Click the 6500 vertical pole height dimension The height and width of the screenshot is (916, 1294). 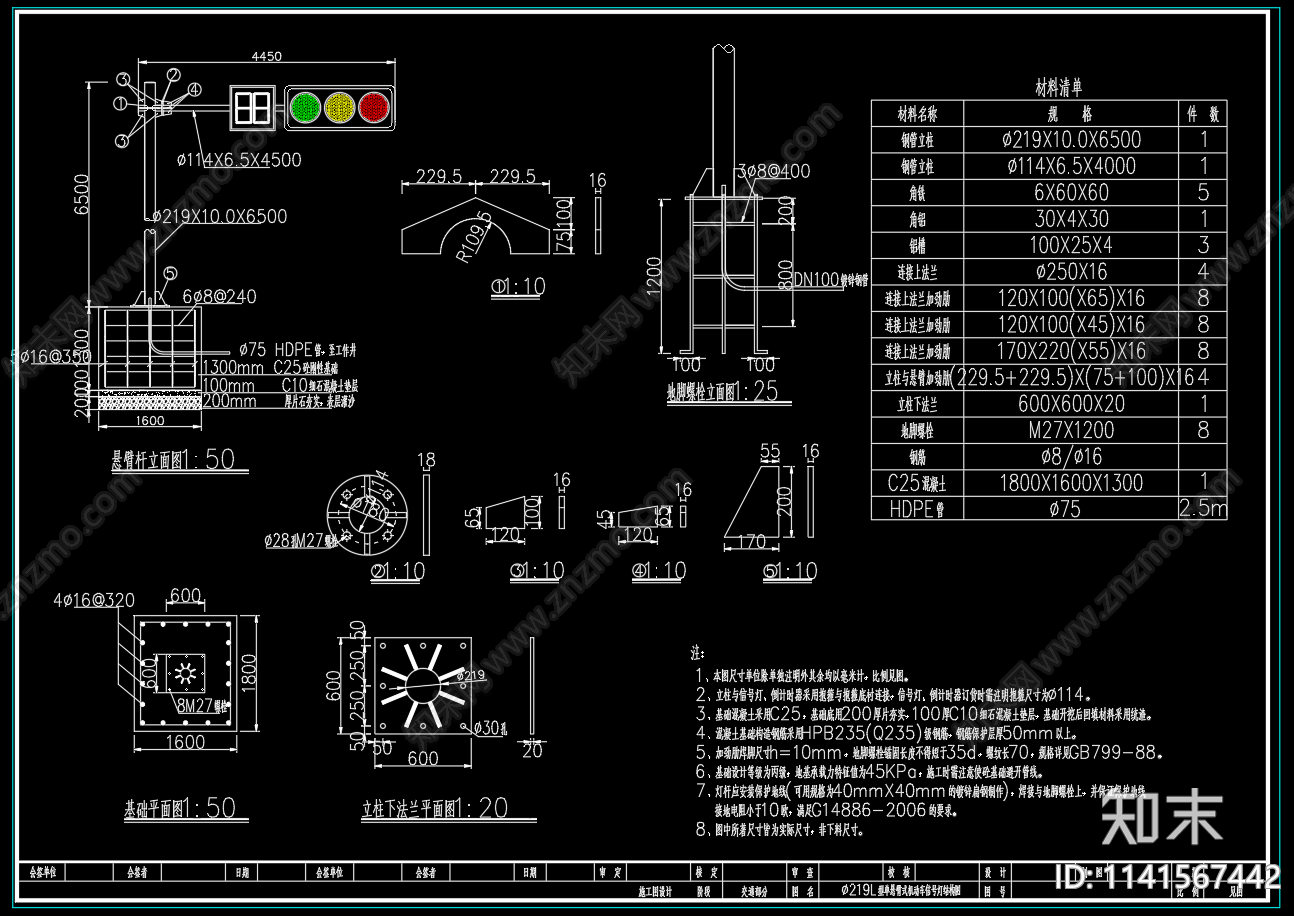point(83,197)
